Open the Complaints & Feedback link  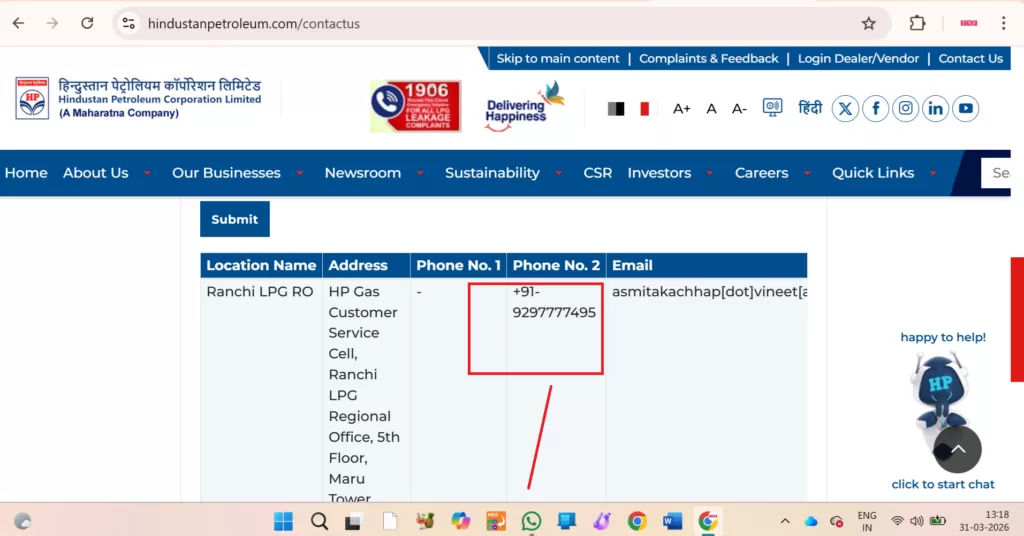coord(709,59)
